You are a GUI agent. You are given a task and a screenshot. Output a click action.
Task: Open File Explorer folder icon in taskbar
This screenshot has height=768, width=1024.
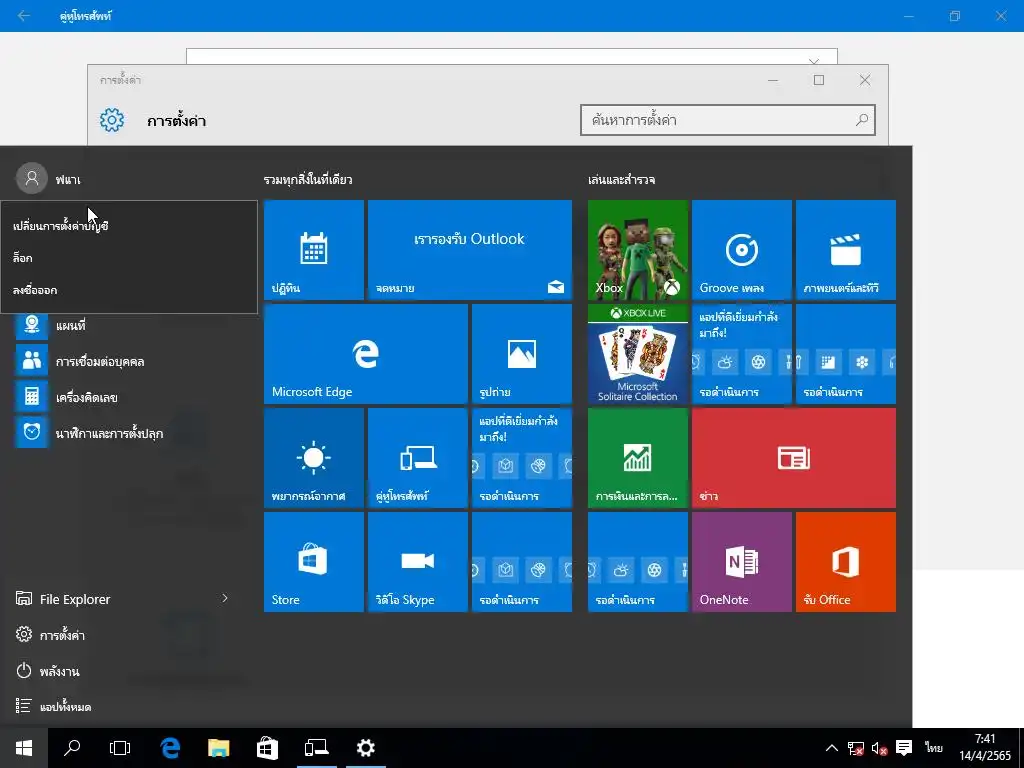tap(219, 748)
